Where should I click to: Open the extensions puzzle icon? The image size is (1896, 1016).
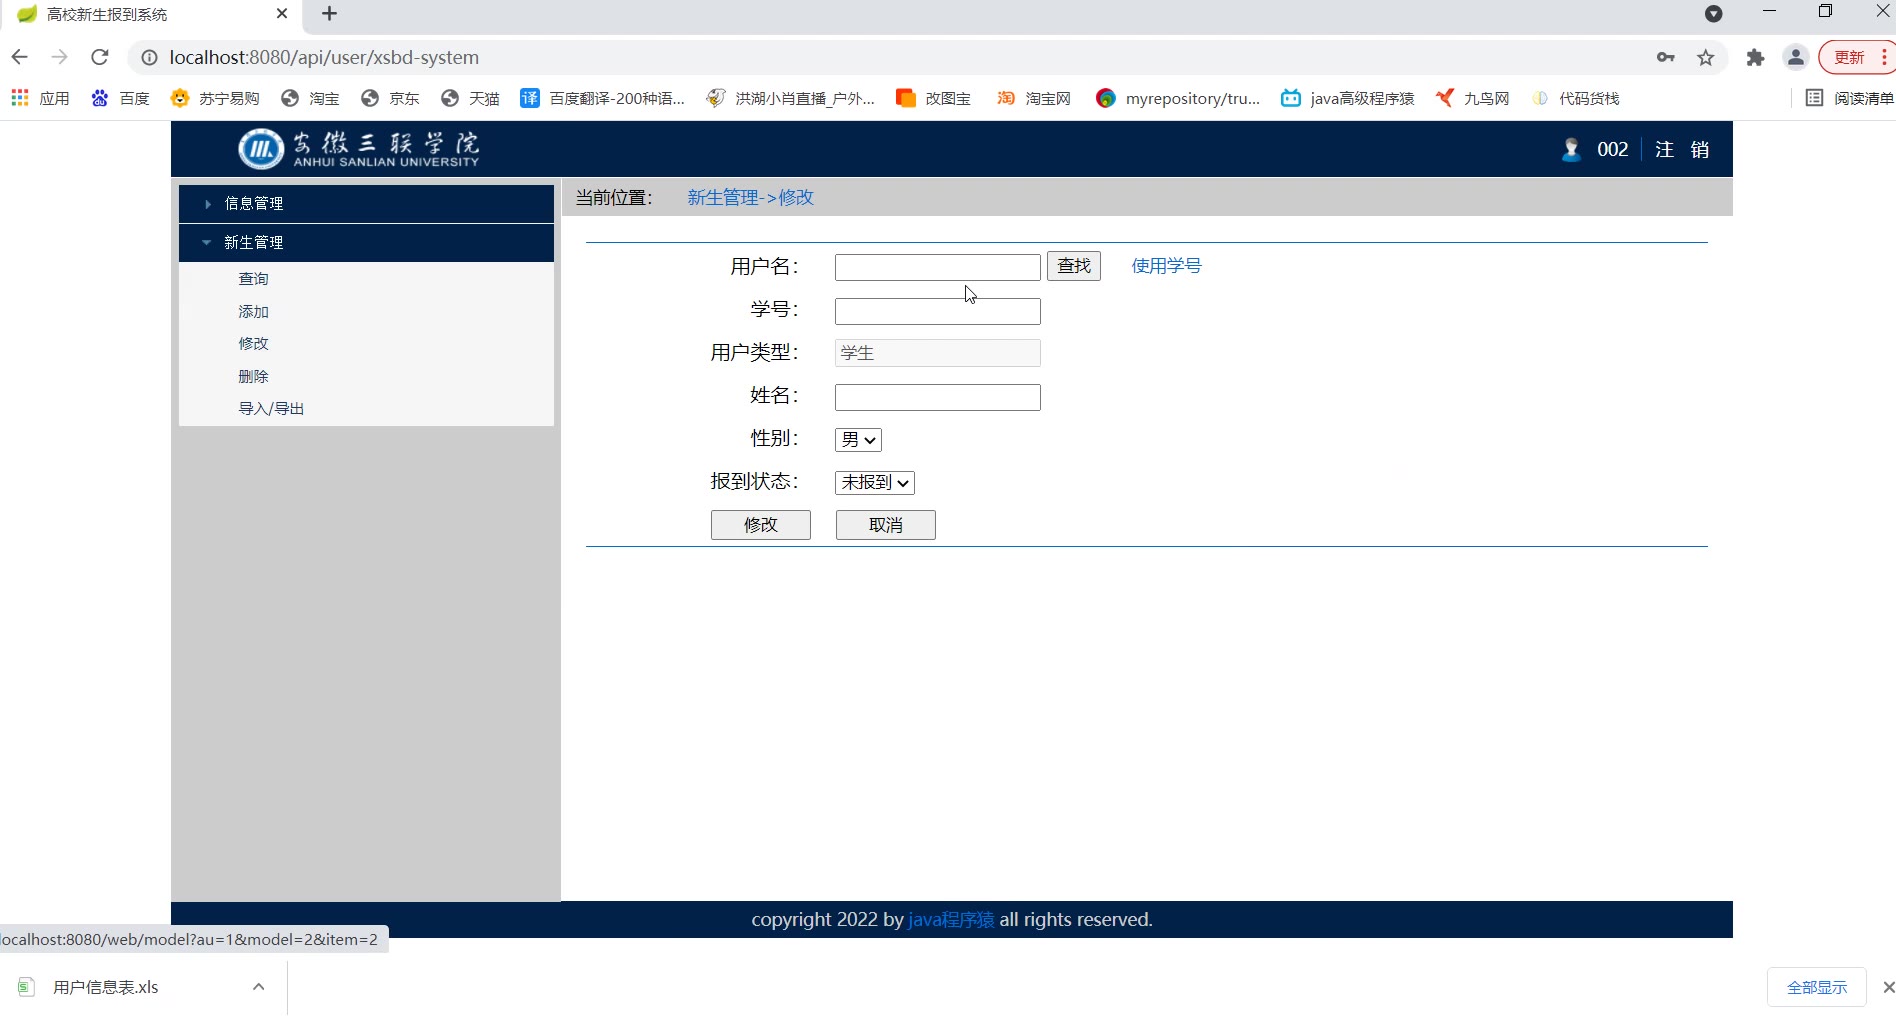tap(1755, 58)
